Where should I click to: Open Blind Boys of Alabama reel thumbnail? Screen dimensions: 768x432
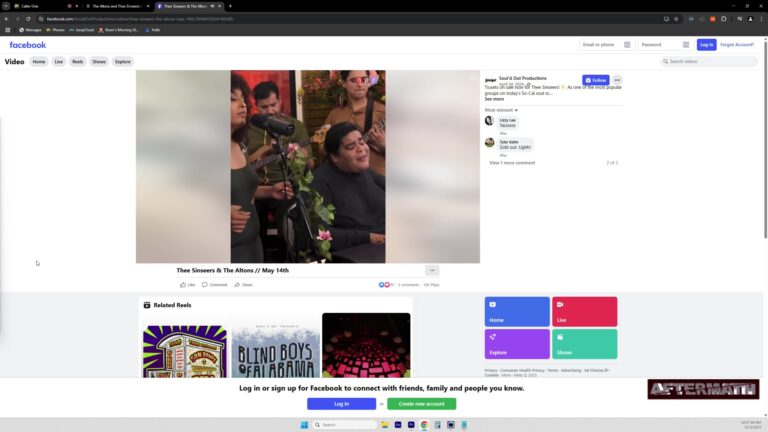[275, 345]
